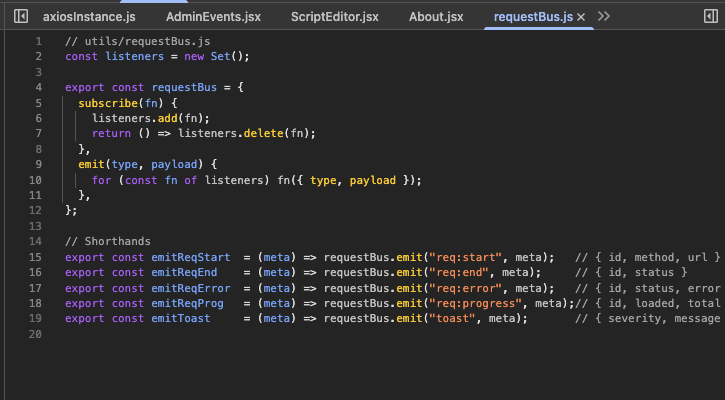Click the "return" keyword on line 7
Screen dimensions: 725x400
[x=111, y=134]
